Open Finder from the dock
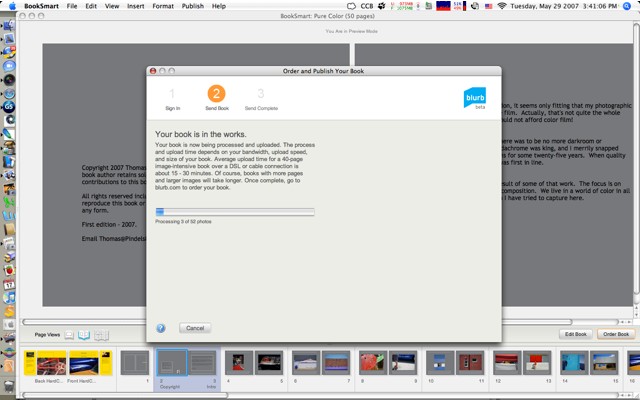Screen dimensions: 640x400 point(9,25)
